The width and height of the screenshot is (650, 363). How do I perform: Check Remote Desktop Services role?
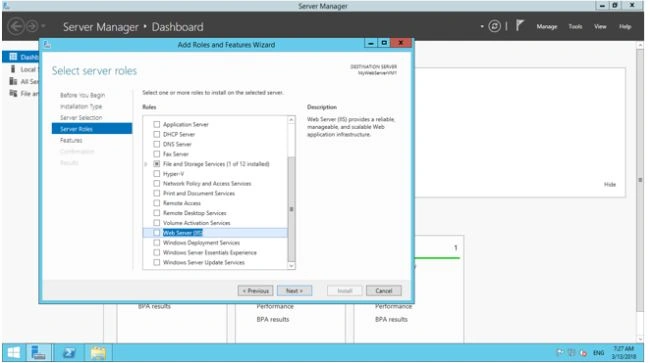[x=157, y=213]
